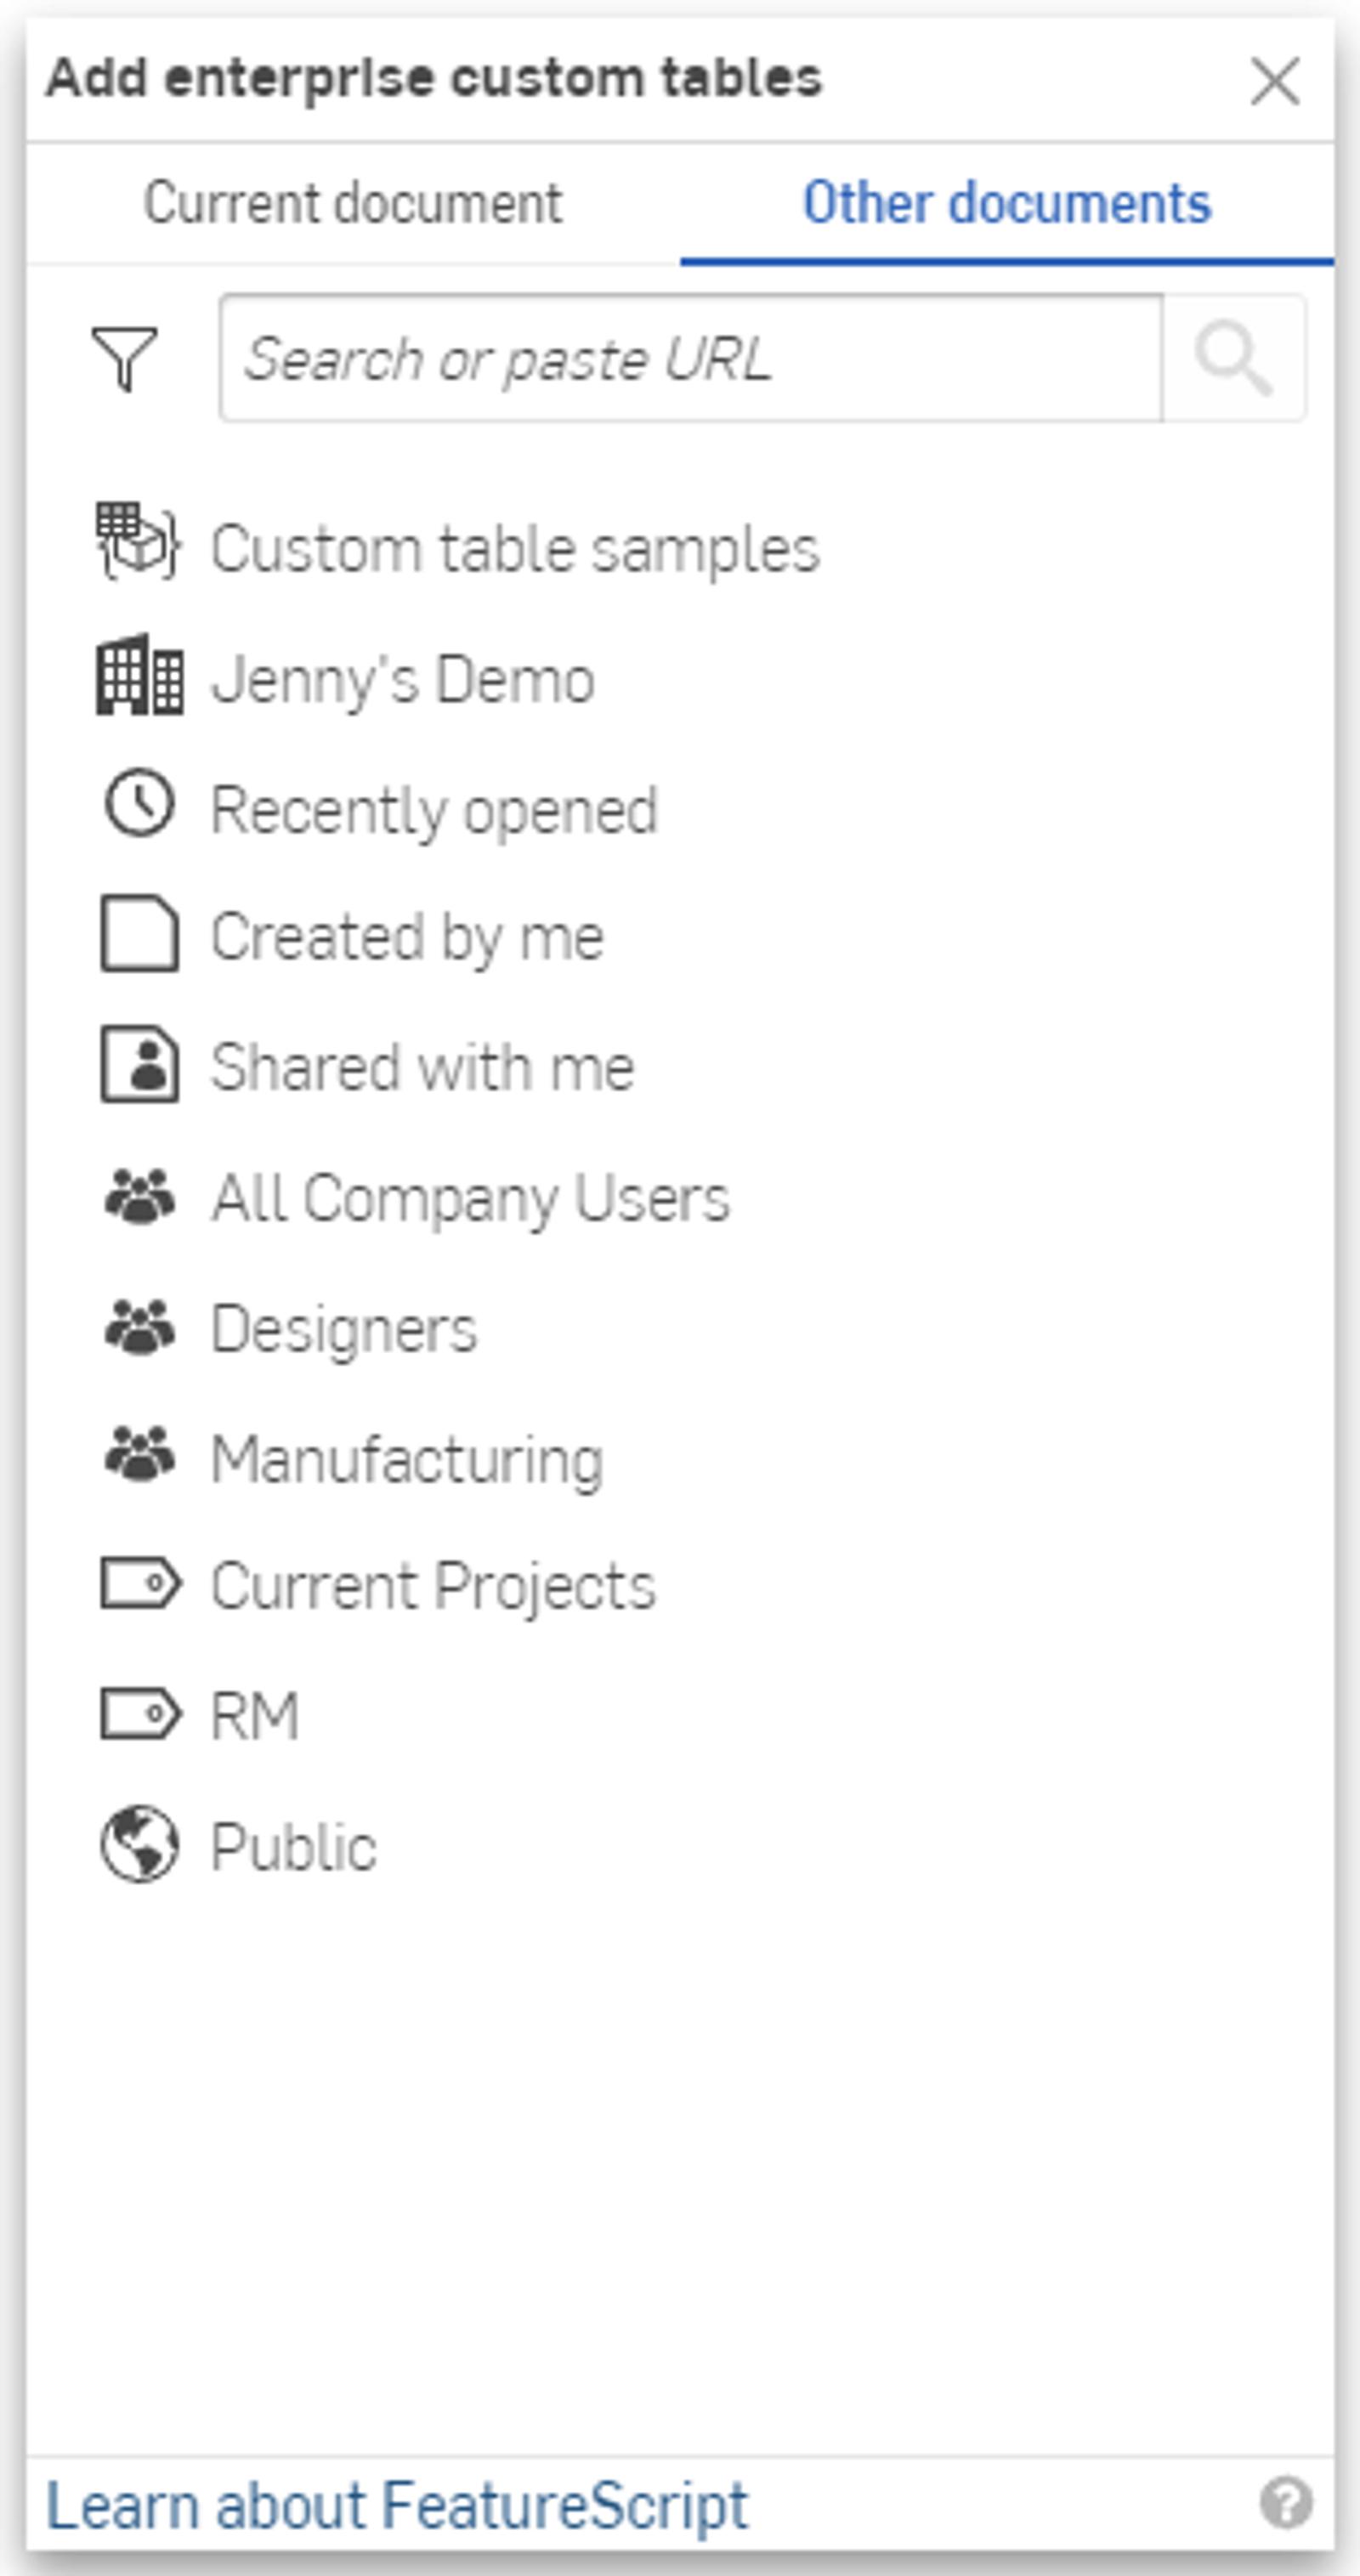Select the Other documents tab
Image resolution: width=1360 pixels, height=2576 pixels.
coord(1007,203)
